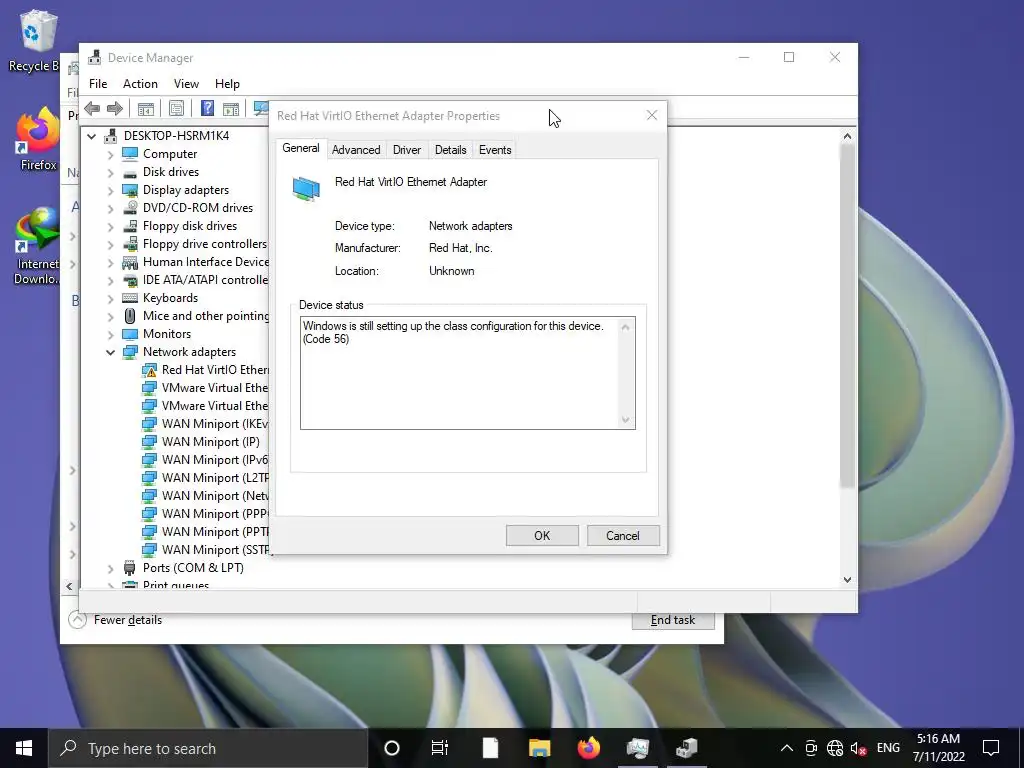Viewport: 1024px width, 768px height.
Task: Expand the Monitors category
Action: coord(110,334)
